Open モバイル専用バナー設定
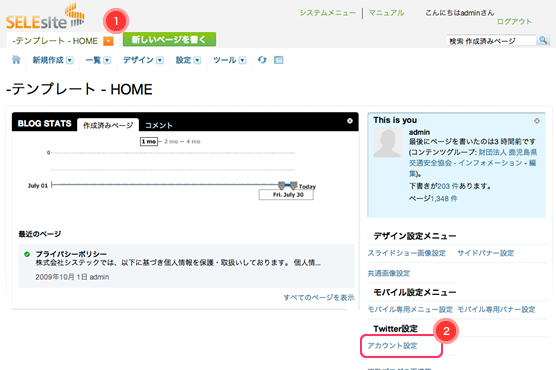The image size is (556, 370). (496, 310)
